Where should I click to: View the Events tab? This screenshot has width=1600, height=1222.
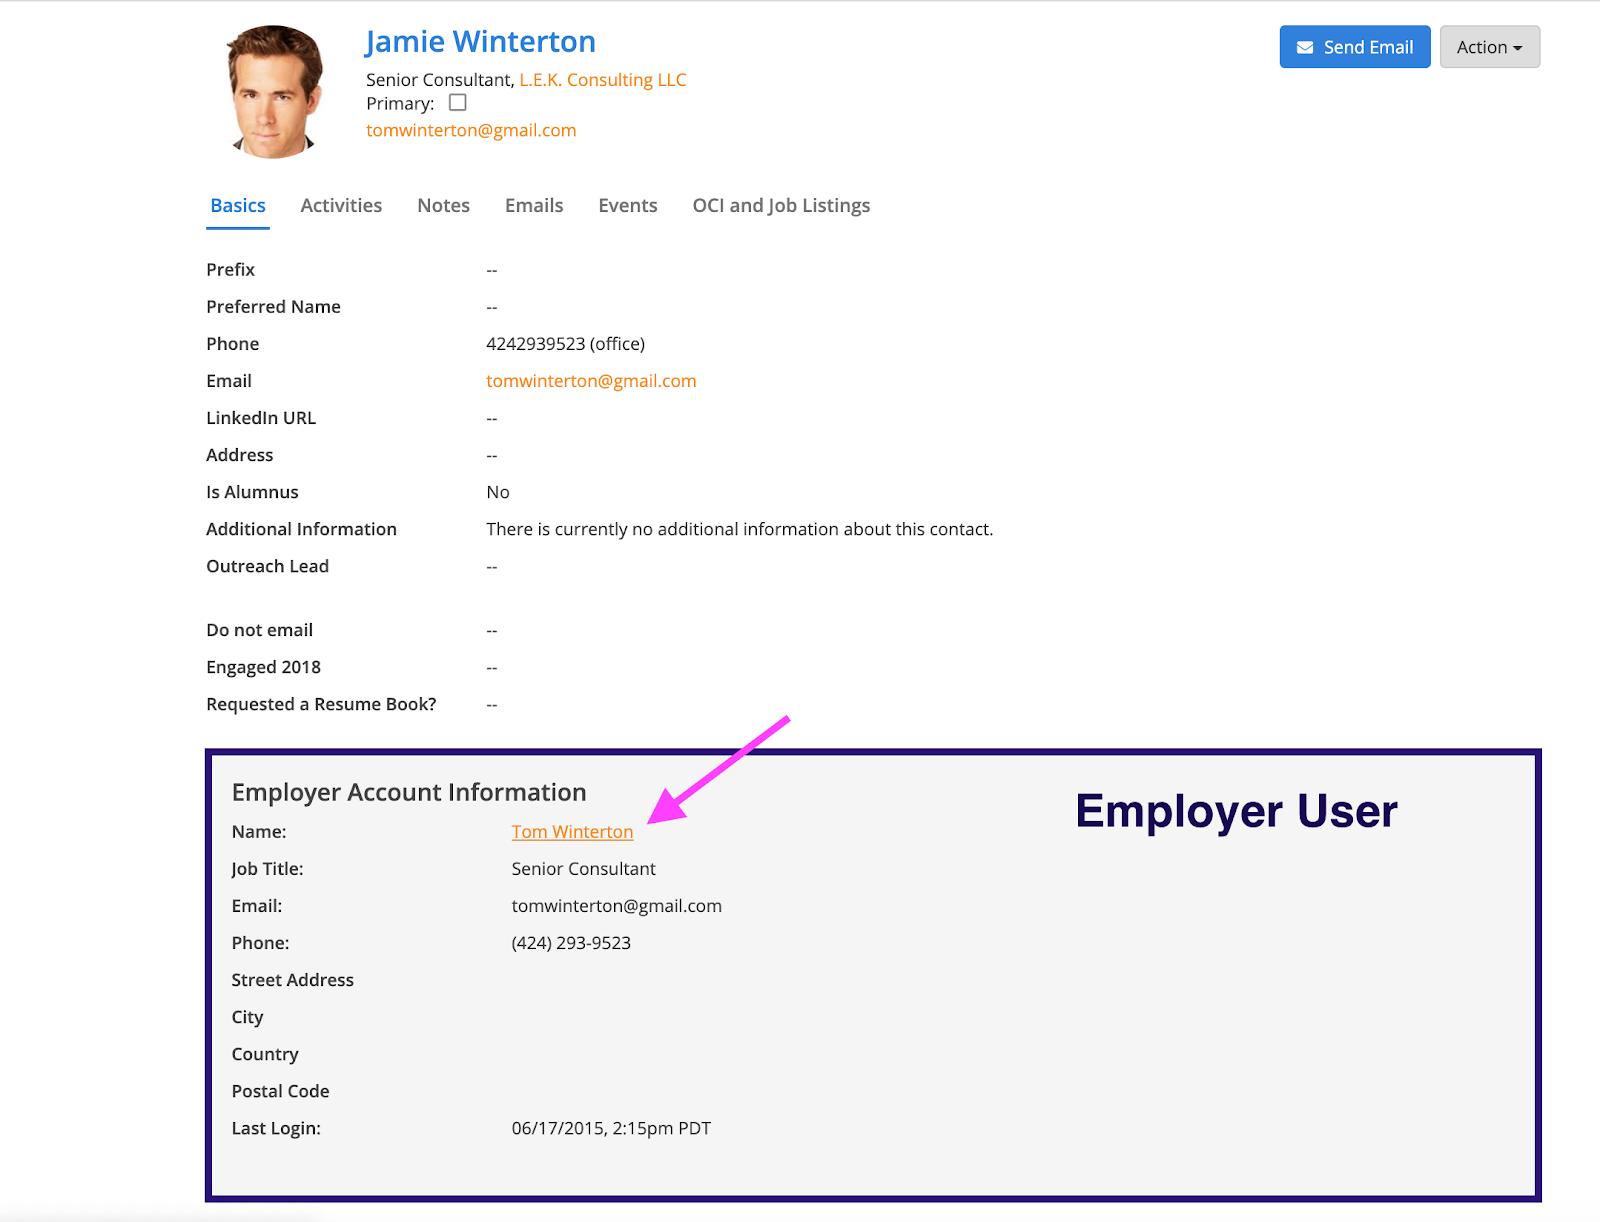(628, 206)
